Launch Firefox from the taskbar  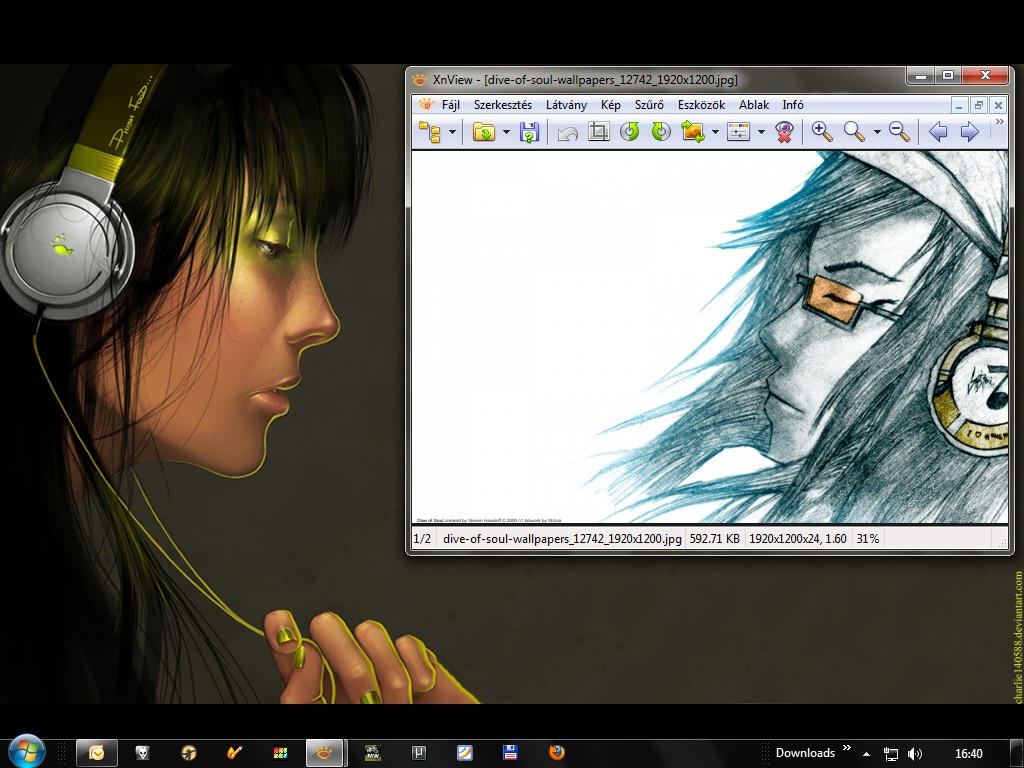tap(556, 753)
